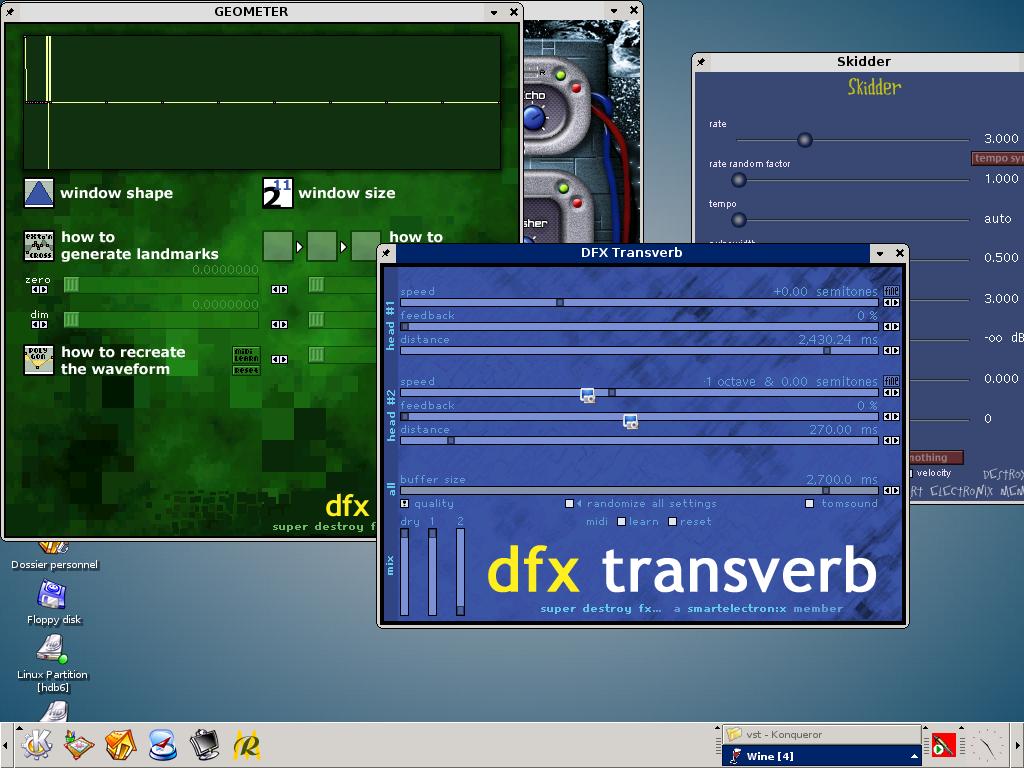Image resolution: width=1024 pixels, height=768 pixels.
Task: Click the mix 2 vertical slider in Transverb
Action: [460, 571]
